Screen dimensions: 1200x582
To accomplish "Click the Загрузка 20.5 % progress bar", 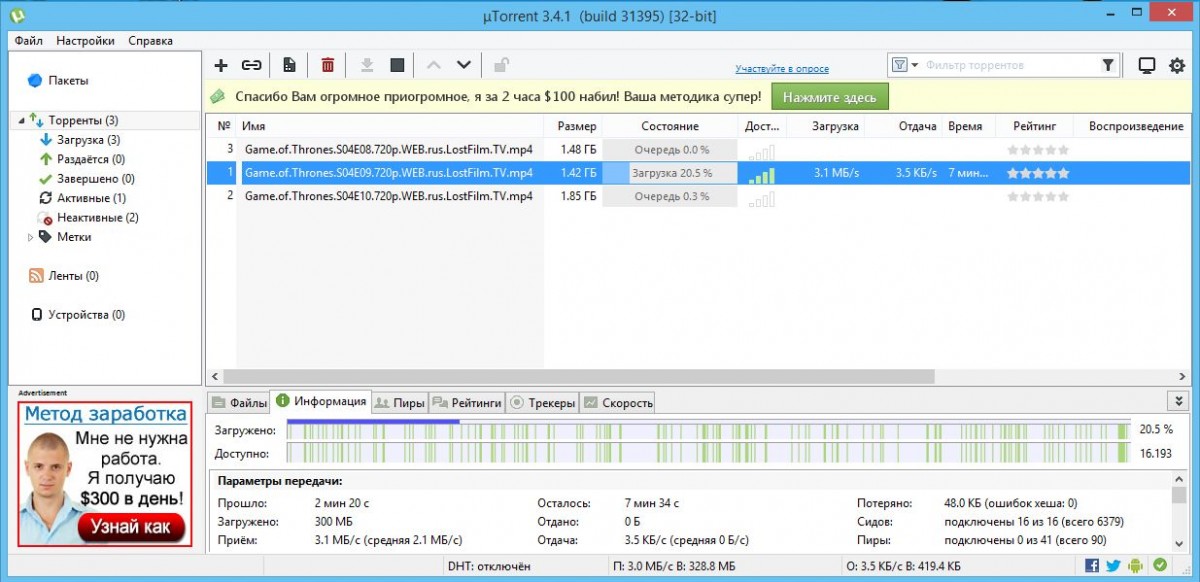I will coord(670,173).
